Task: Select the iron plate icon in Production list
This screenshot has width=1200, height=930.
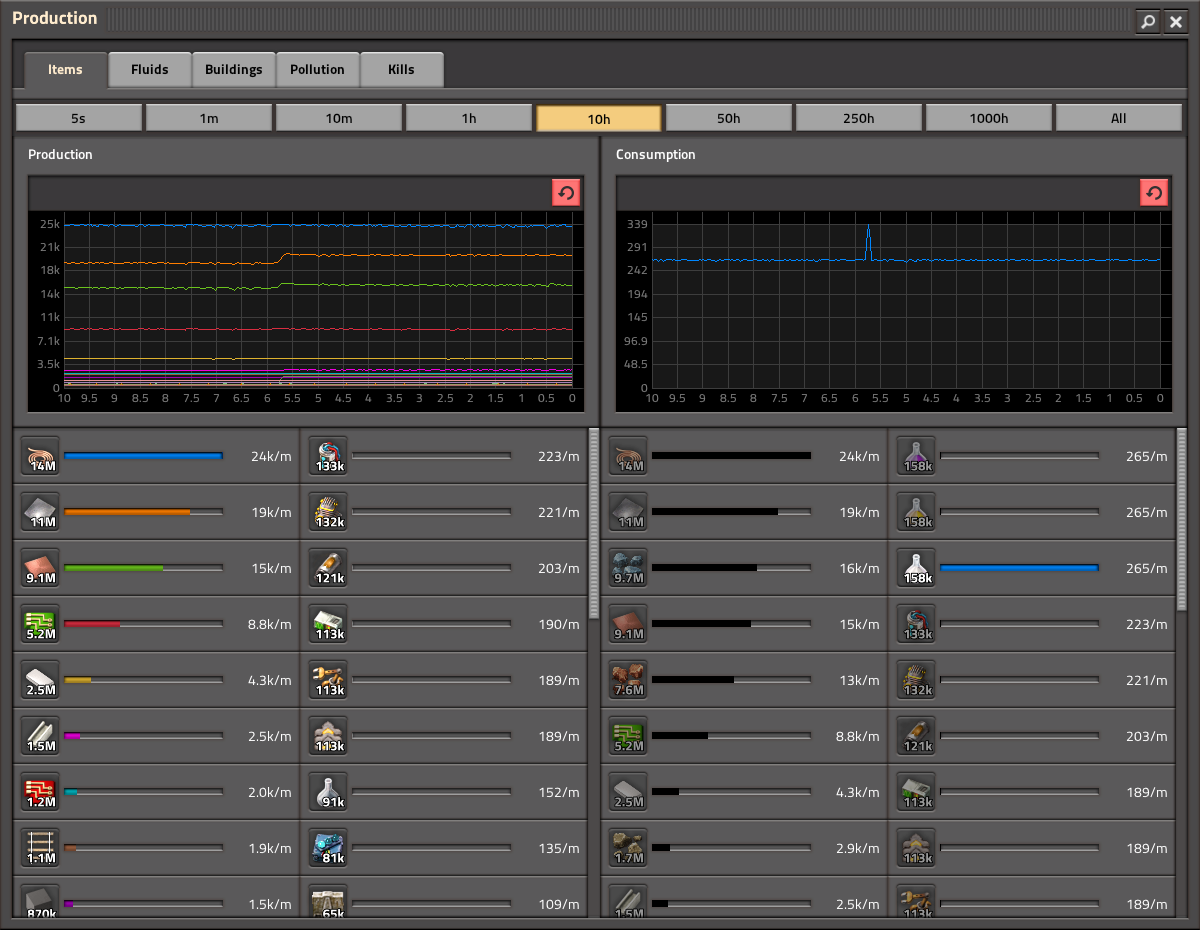Action: click(42, 512)
